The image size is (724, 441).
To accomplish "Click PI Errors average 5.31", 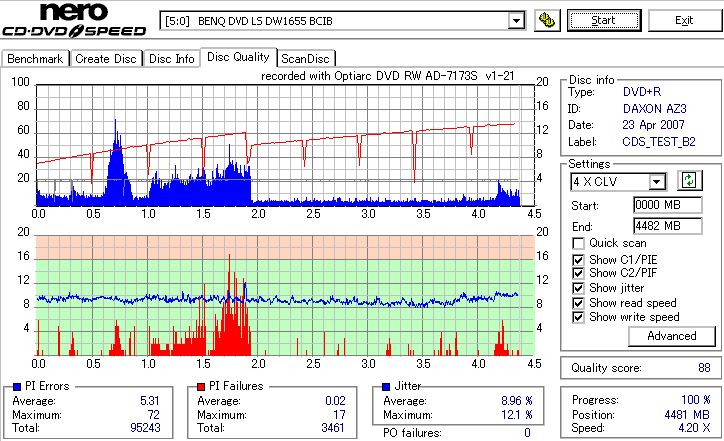I will (x=150, y=401).
